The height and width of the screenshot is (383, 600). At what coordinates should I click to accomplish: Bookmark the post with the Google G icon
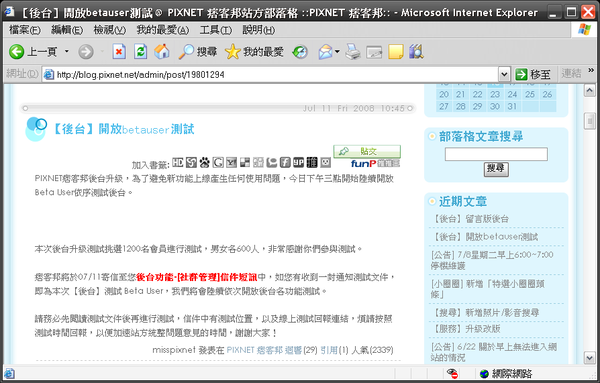point(218,163)
